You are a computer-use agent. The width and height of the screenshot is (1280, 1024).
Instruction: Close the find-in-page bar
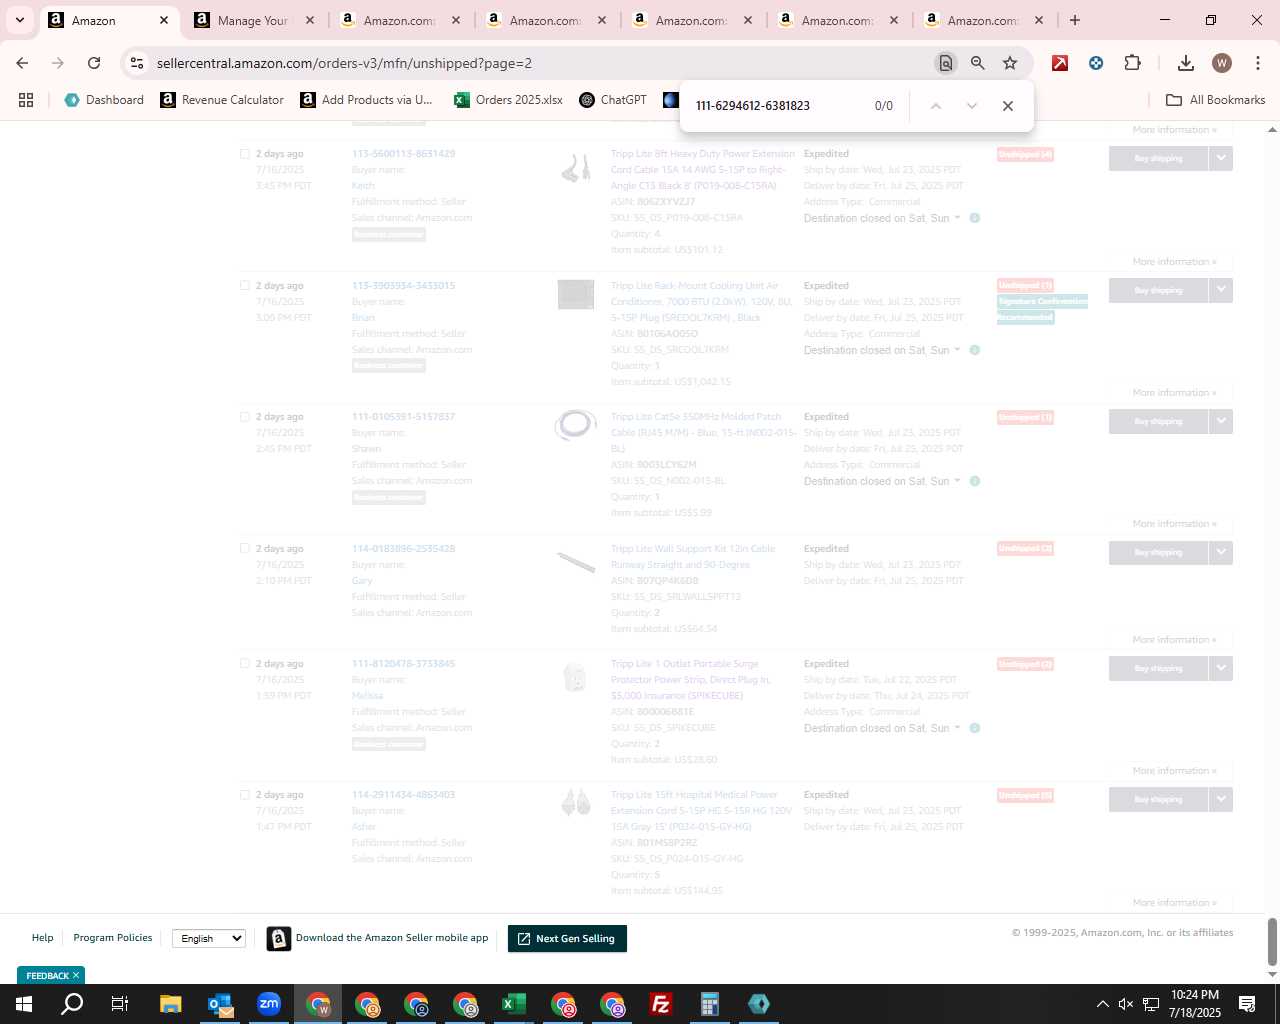[1008, 106]
